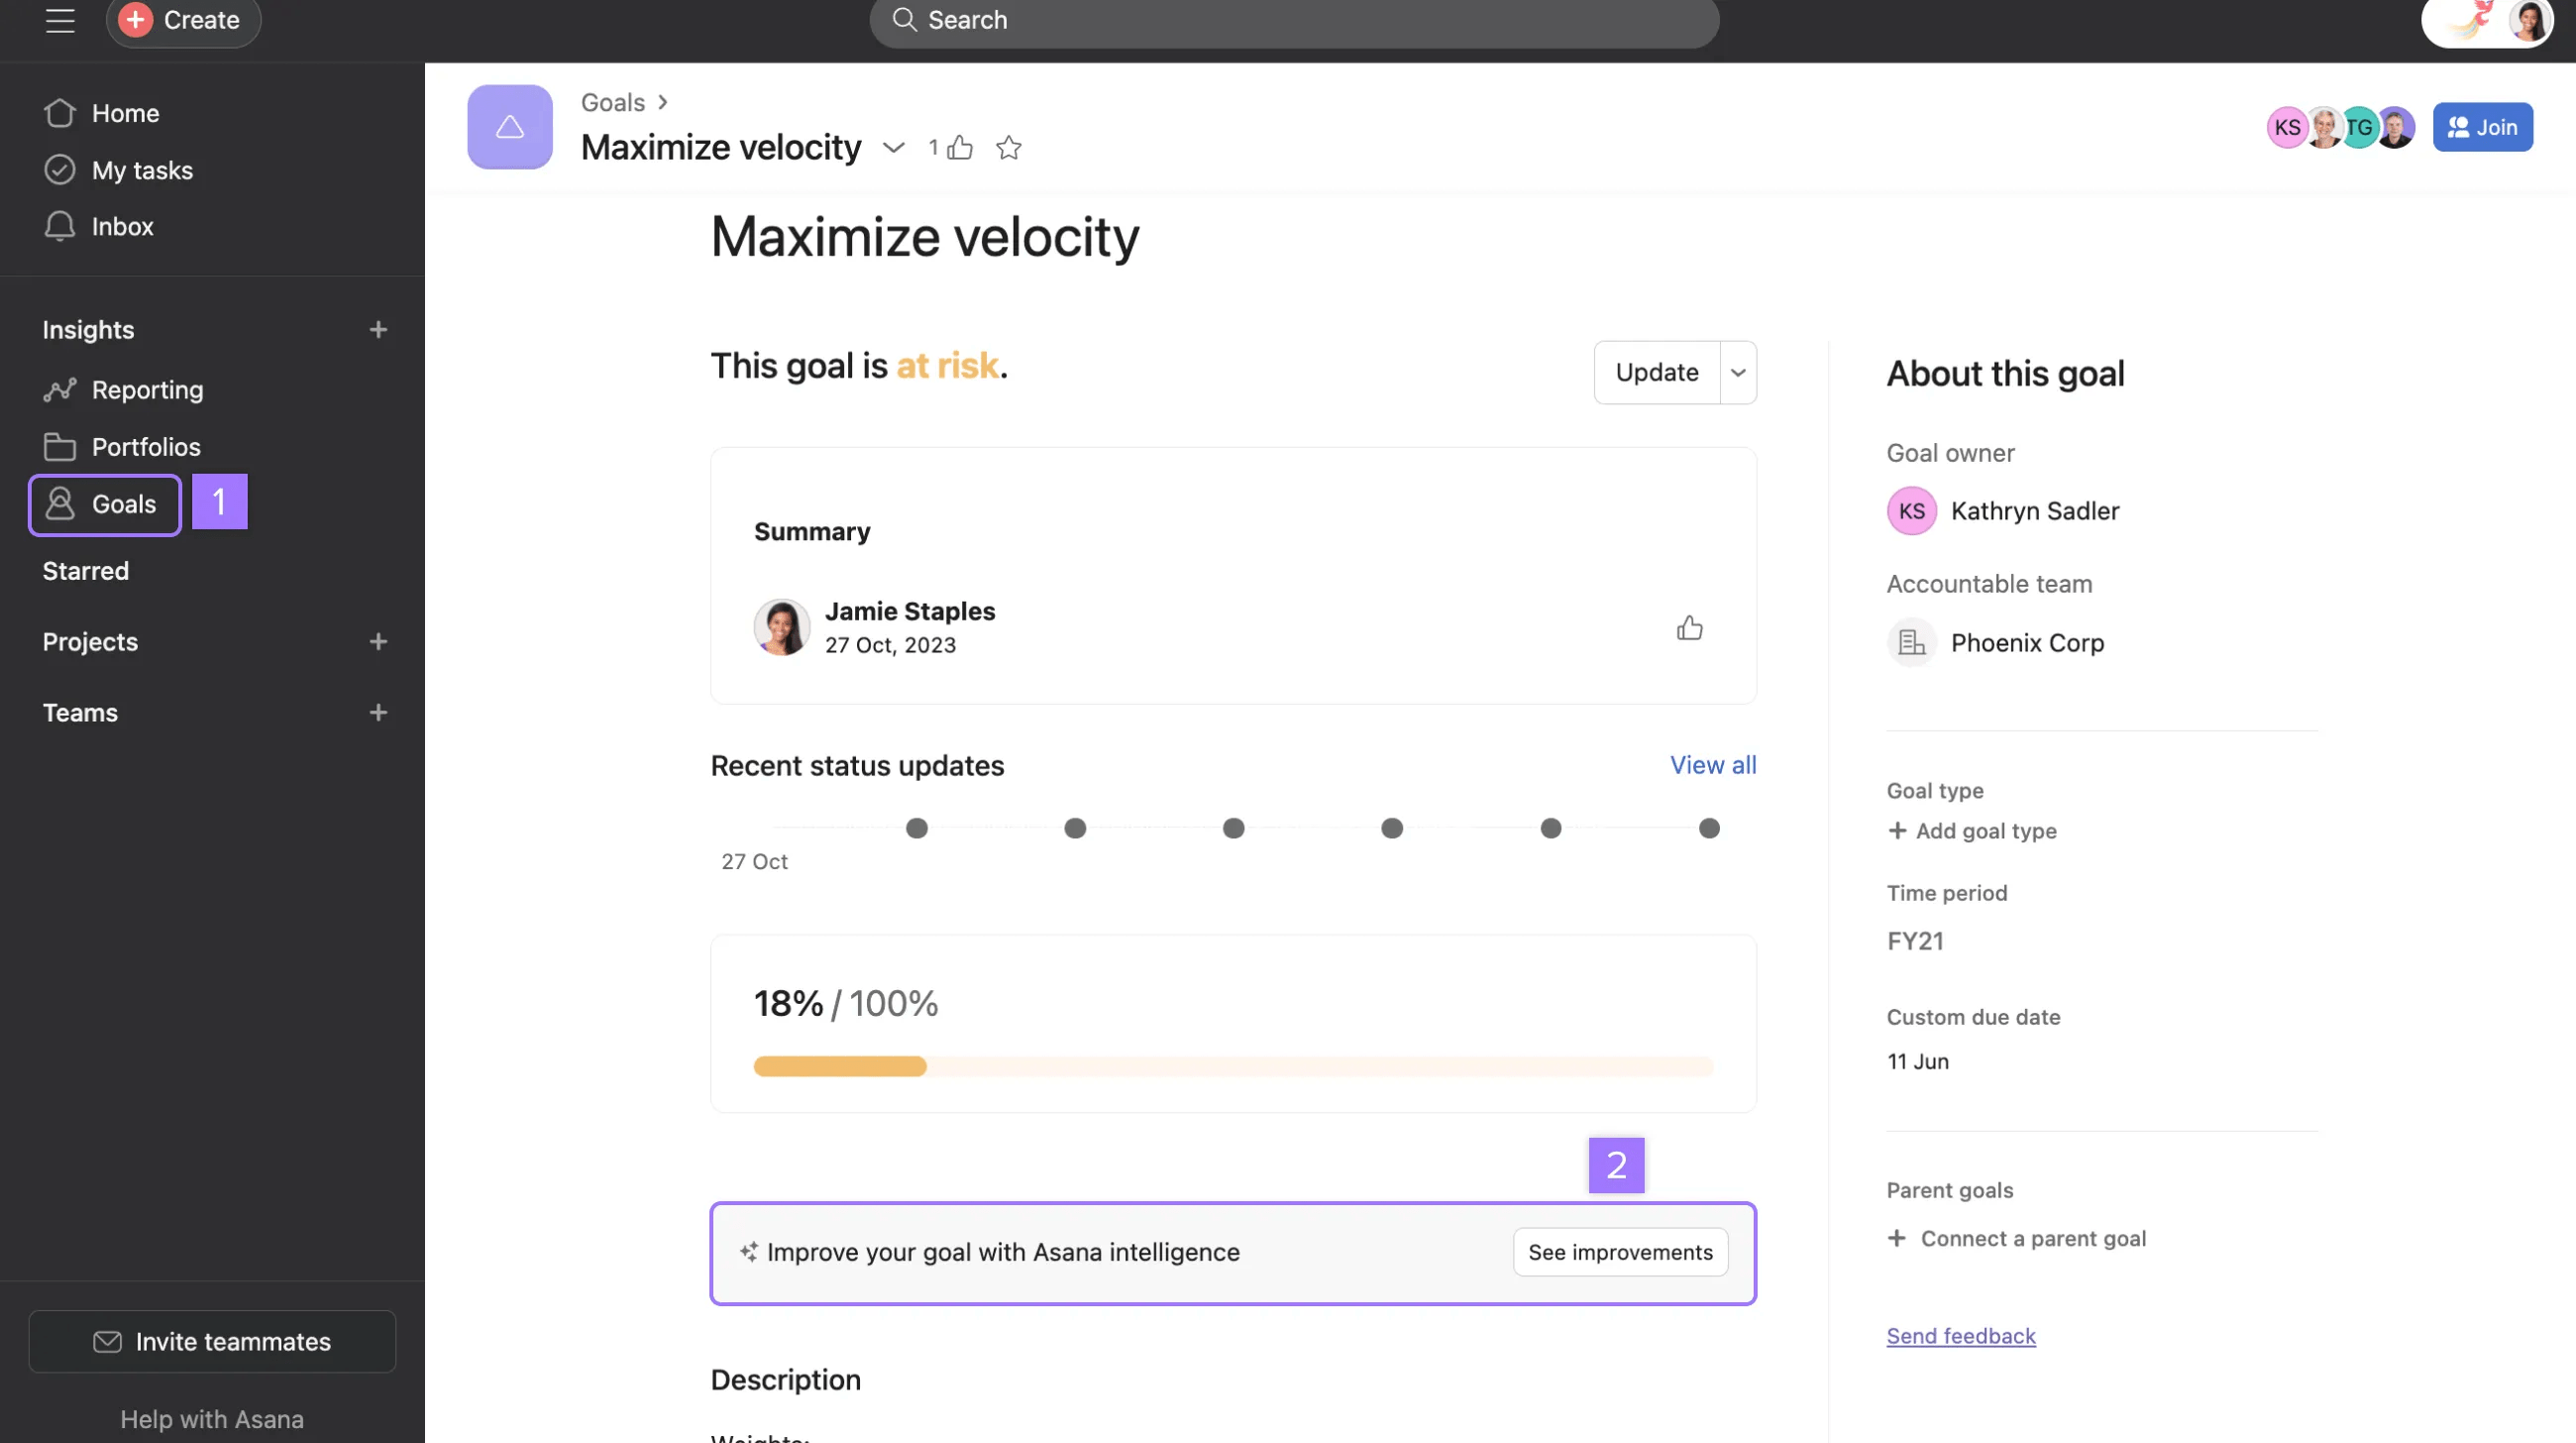Open Inbox from the sidebar bell icon
Viewport: 2576px width, 1443px height.
point(60,226)
